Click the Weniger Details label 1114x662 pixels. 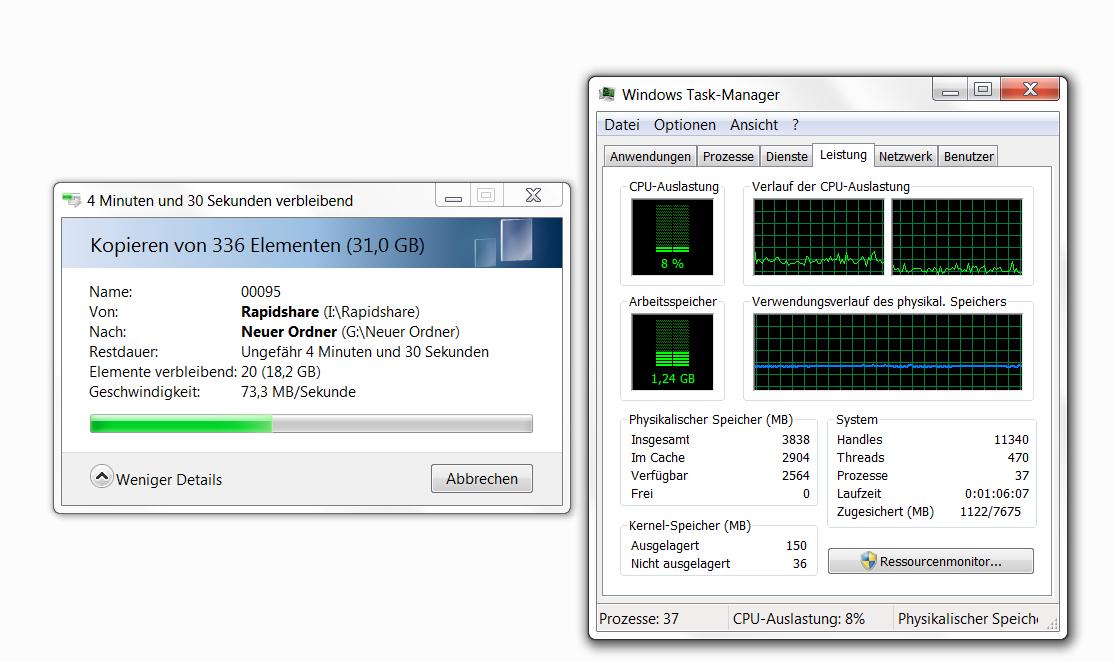(169, 480)
